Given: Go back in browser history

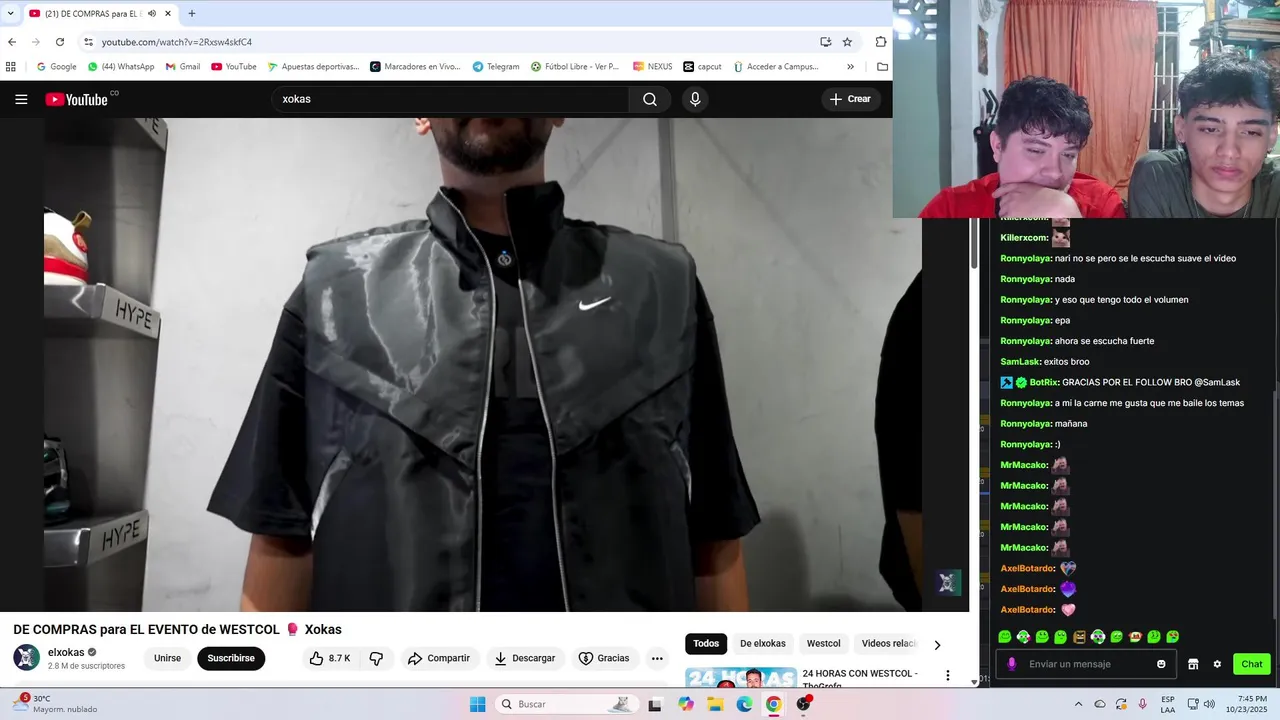Looking at the screenshot, I should (12, 42).
